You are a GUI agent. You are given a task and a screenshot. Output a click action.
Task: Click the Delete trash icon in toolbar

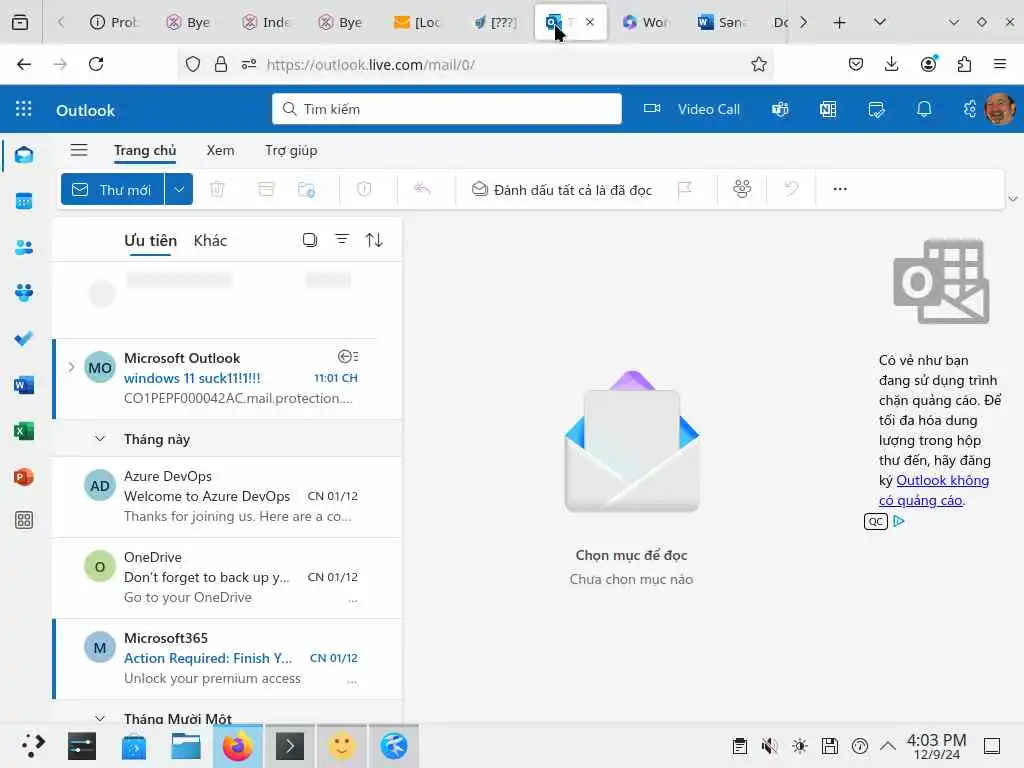(x=217, y=189)
